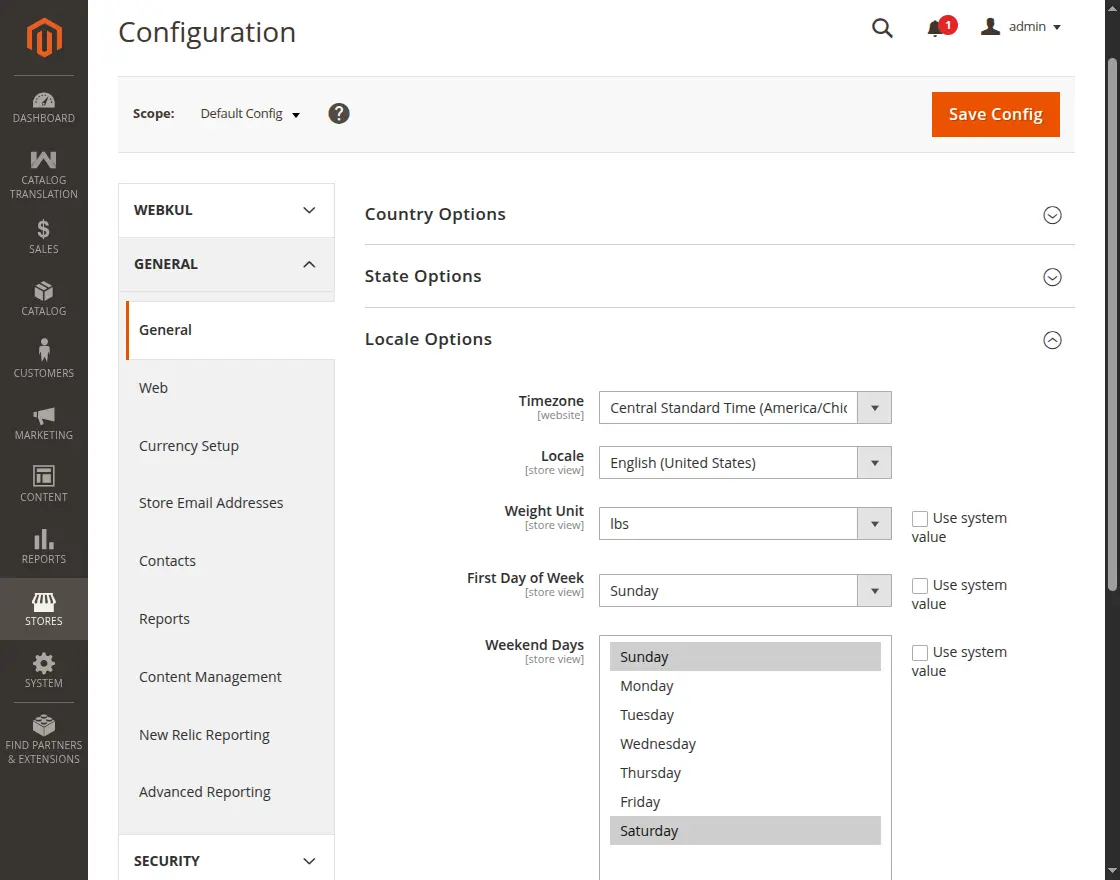The width and height of the screenshot is (1120, 880).
Task: Select Wednesday in Weekend Days list
Action: (x=658, y=743)
